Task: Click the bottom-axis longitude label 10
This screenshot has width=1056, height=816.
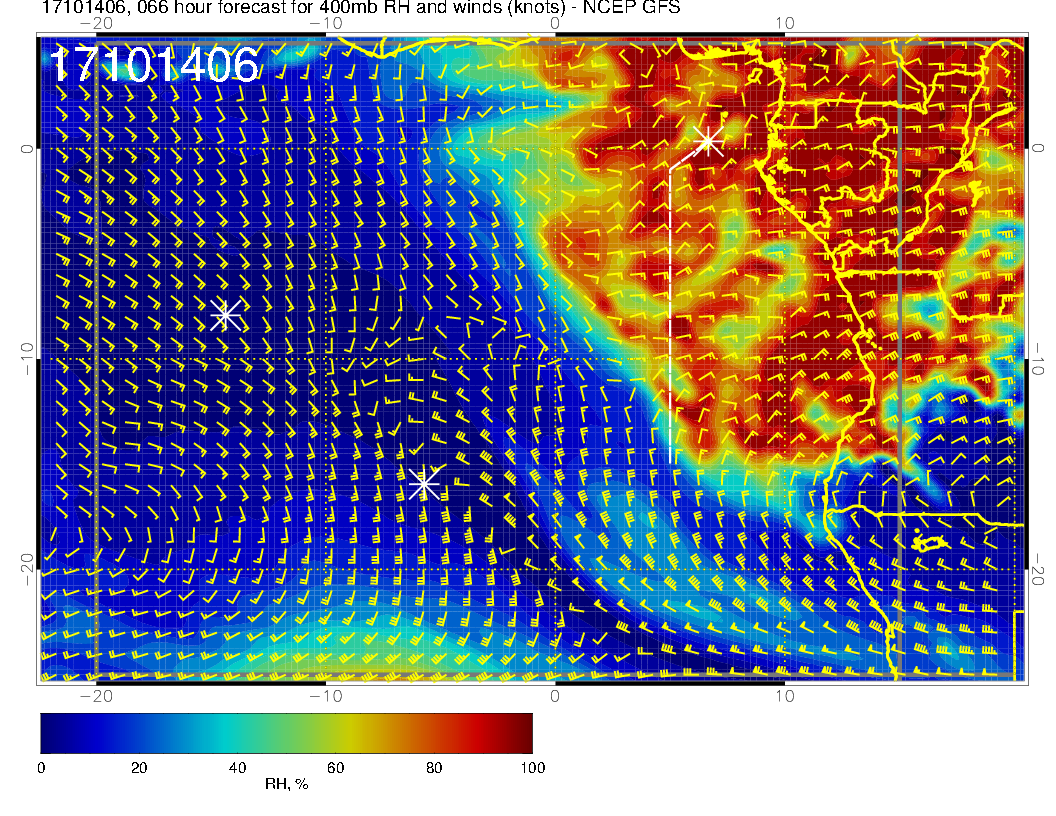Action: click(x=785, y=696)
